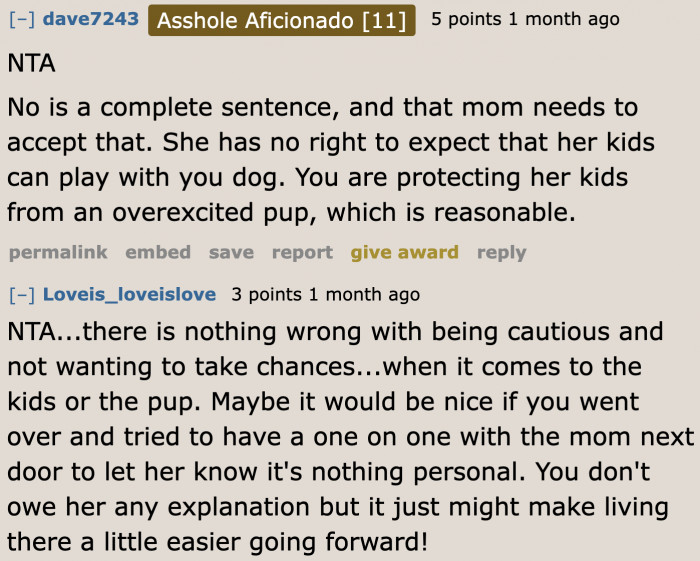700x561 pixels.
Task: Save dave7243's comment
Action: point(231,253)
